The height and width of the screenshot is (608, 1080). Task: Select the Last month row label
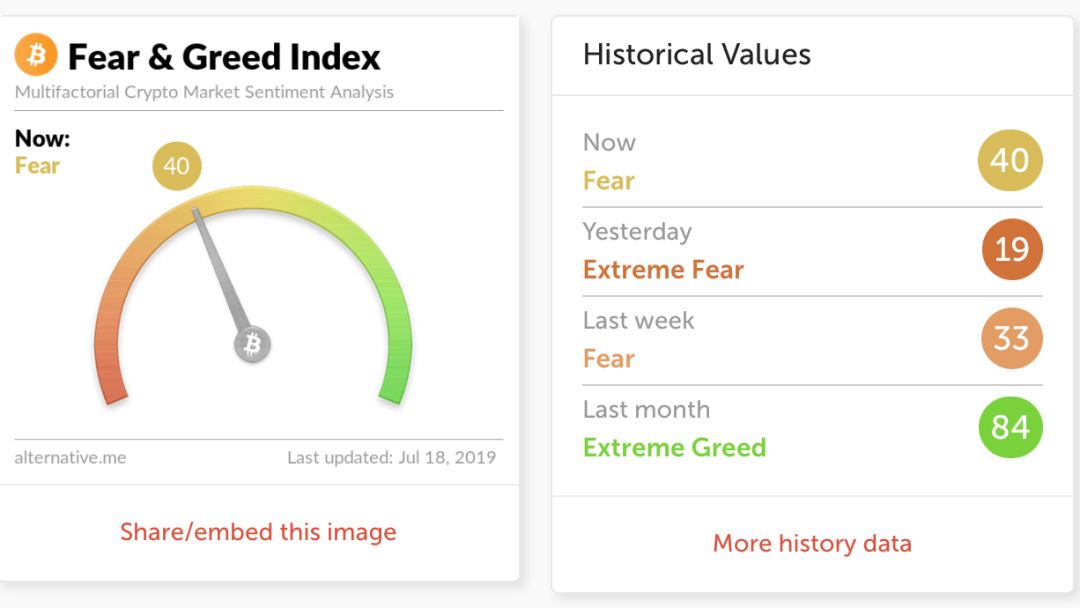tap(646, 410)
